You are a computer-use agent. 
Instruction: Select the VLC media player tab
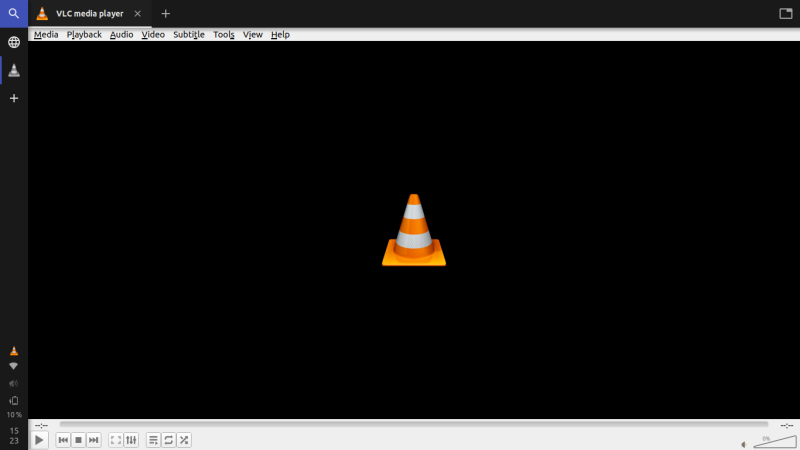tap(90, 14)
